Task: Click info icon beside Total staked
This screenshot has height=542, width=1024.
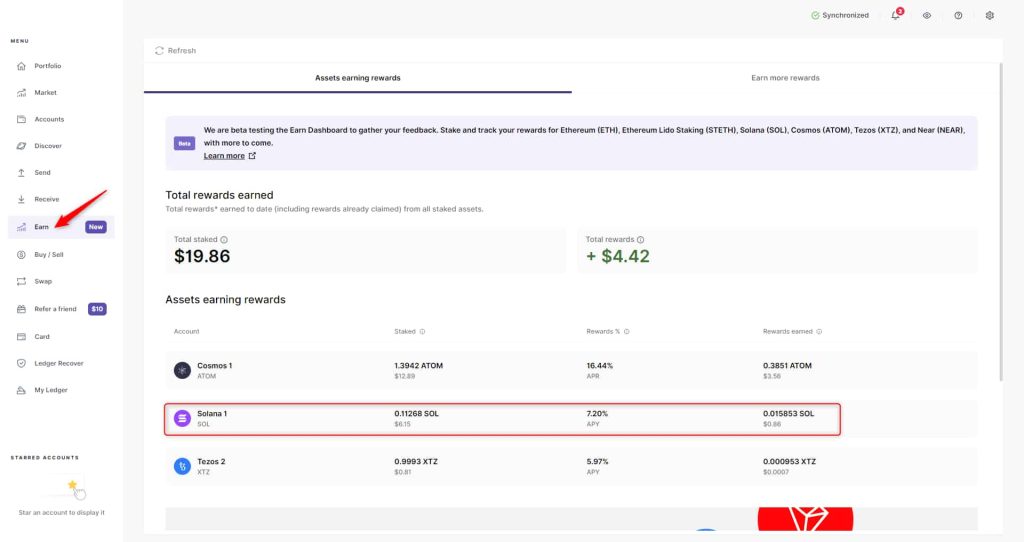Action: coord(224,240)
